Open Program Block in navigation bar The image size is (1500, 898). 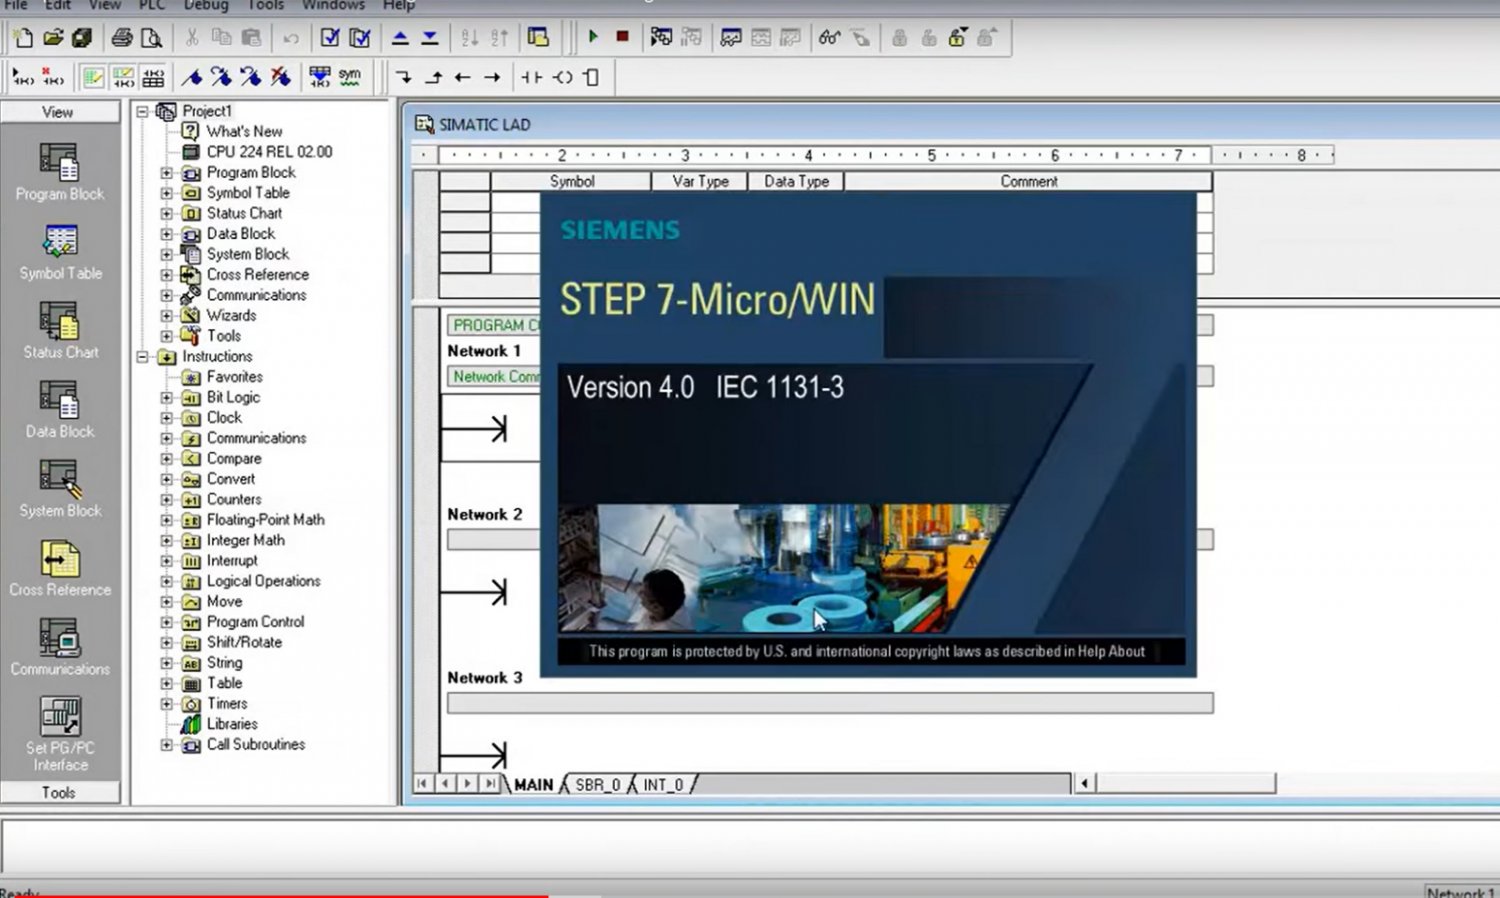coord(59,172)
